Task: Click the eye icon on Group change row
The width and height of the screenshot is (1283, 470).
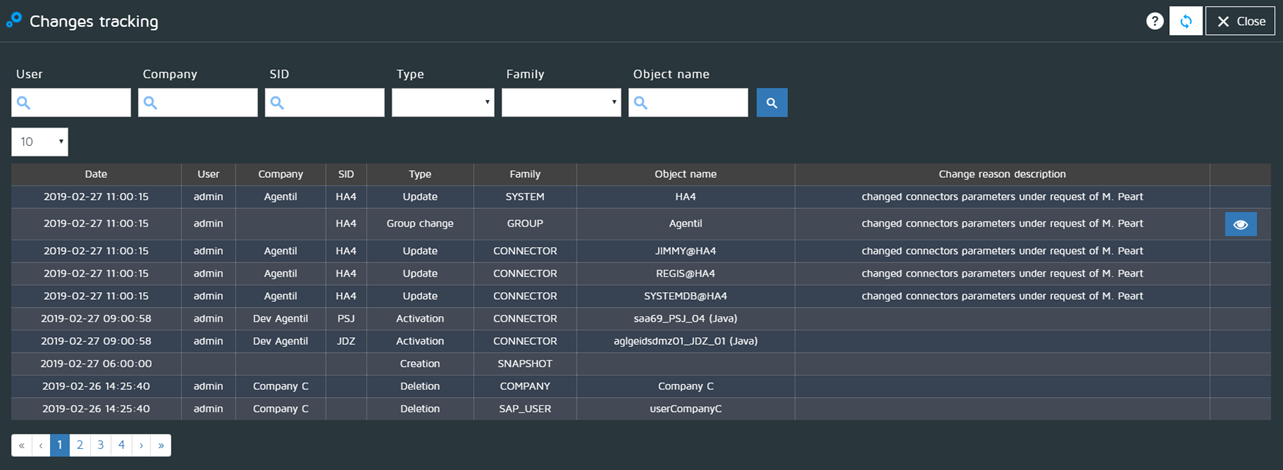Action: pos(1240,224)
